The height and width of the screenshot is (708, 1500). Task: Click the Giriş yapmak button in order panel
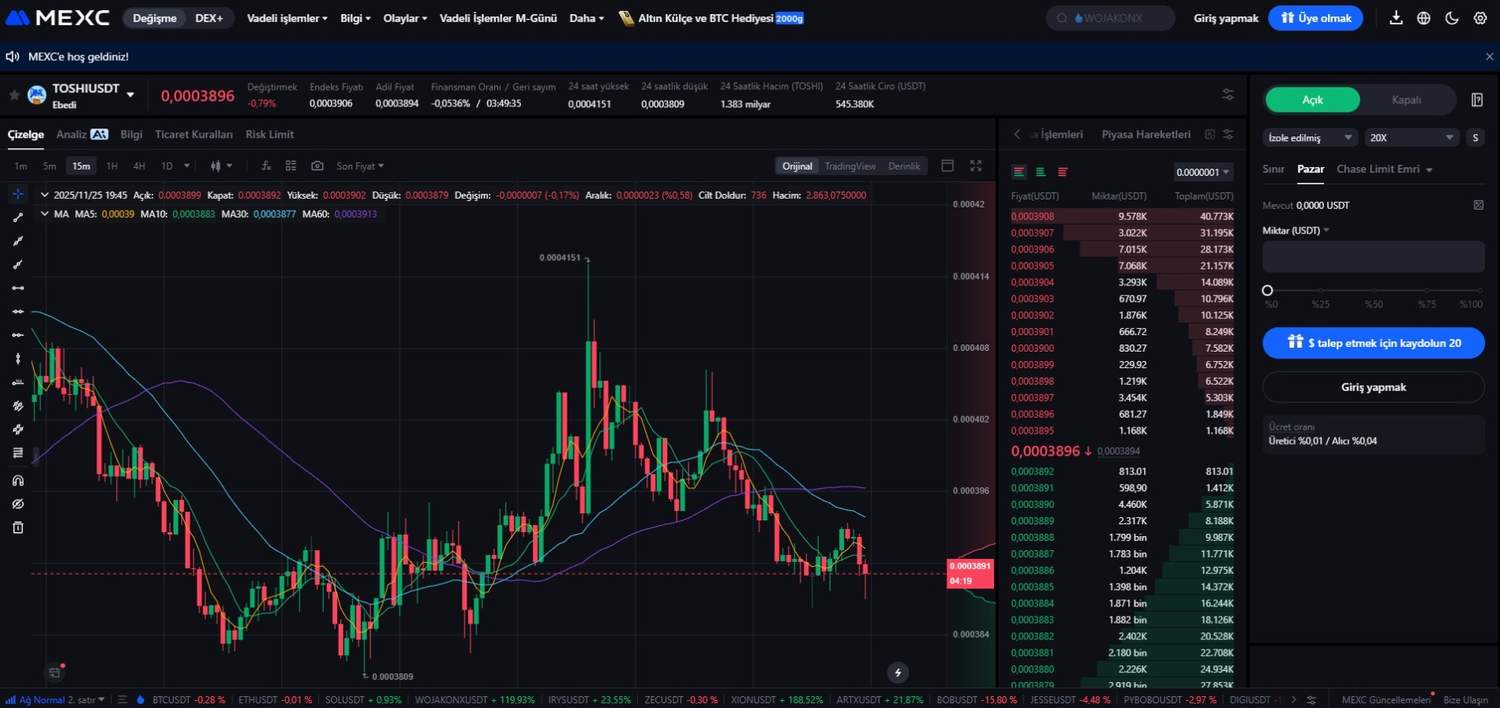tap(1373, 387)
